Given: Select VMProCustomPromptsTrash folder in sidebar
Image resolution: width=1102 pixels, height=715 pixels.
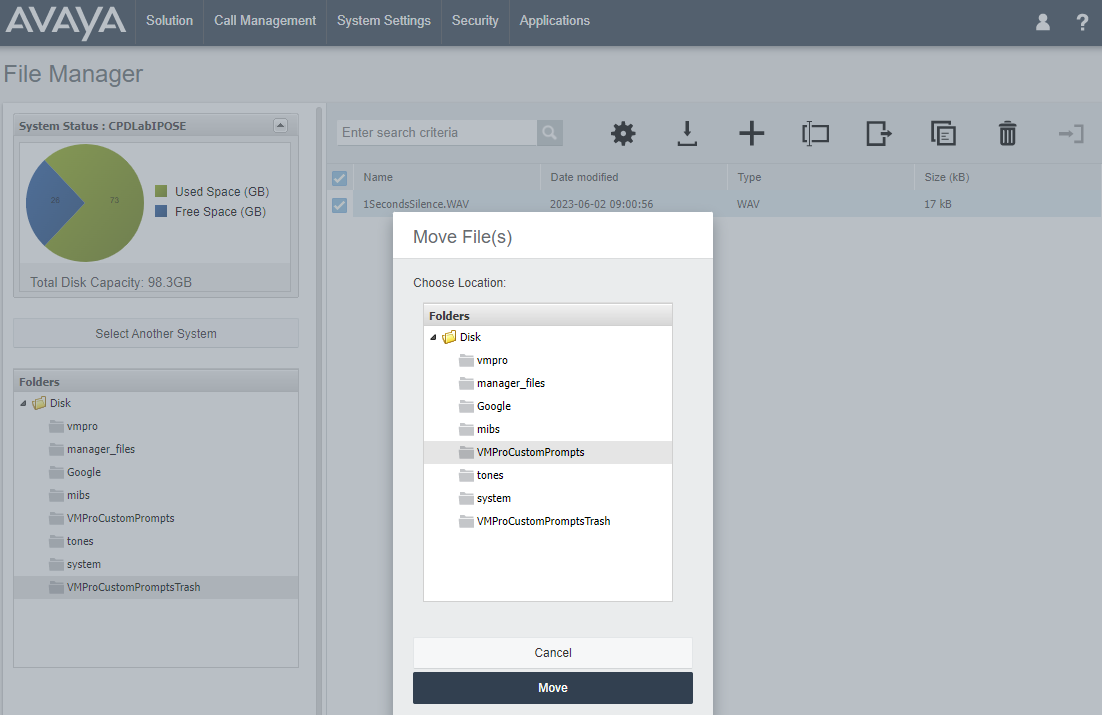Looking at the screenshot, I should [x=156, y=587].
